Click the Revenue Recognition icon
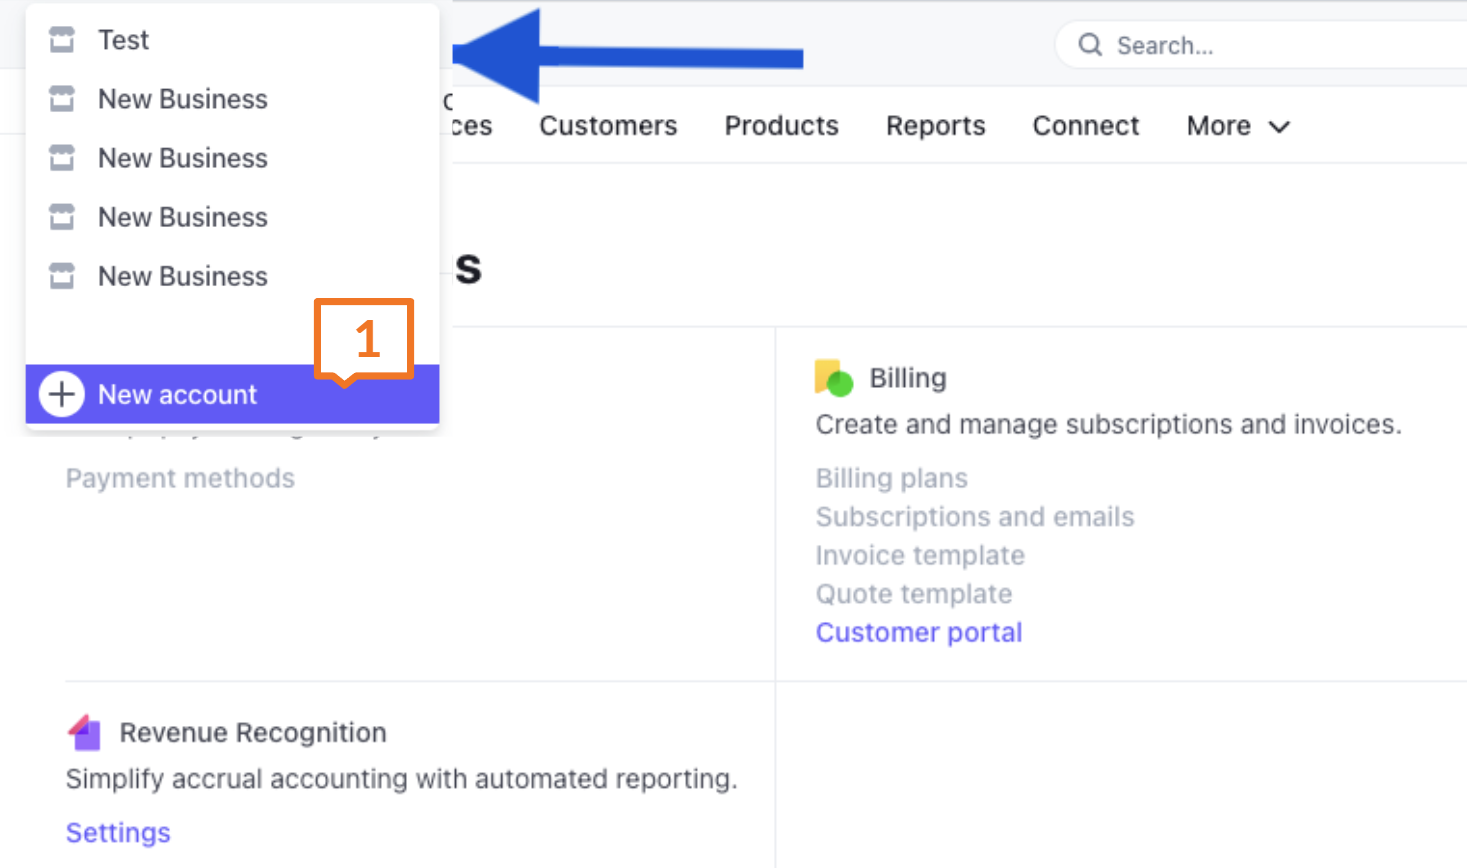 (85, 733)
